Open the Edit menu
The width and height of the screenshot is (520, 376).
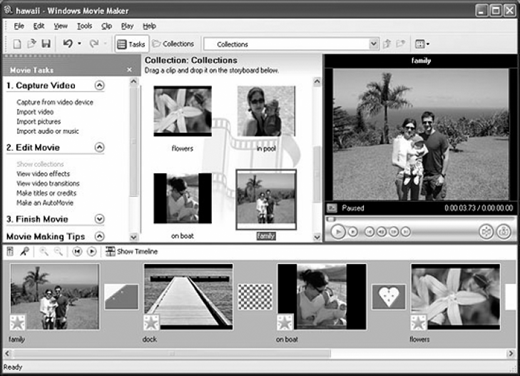[39, 26]
